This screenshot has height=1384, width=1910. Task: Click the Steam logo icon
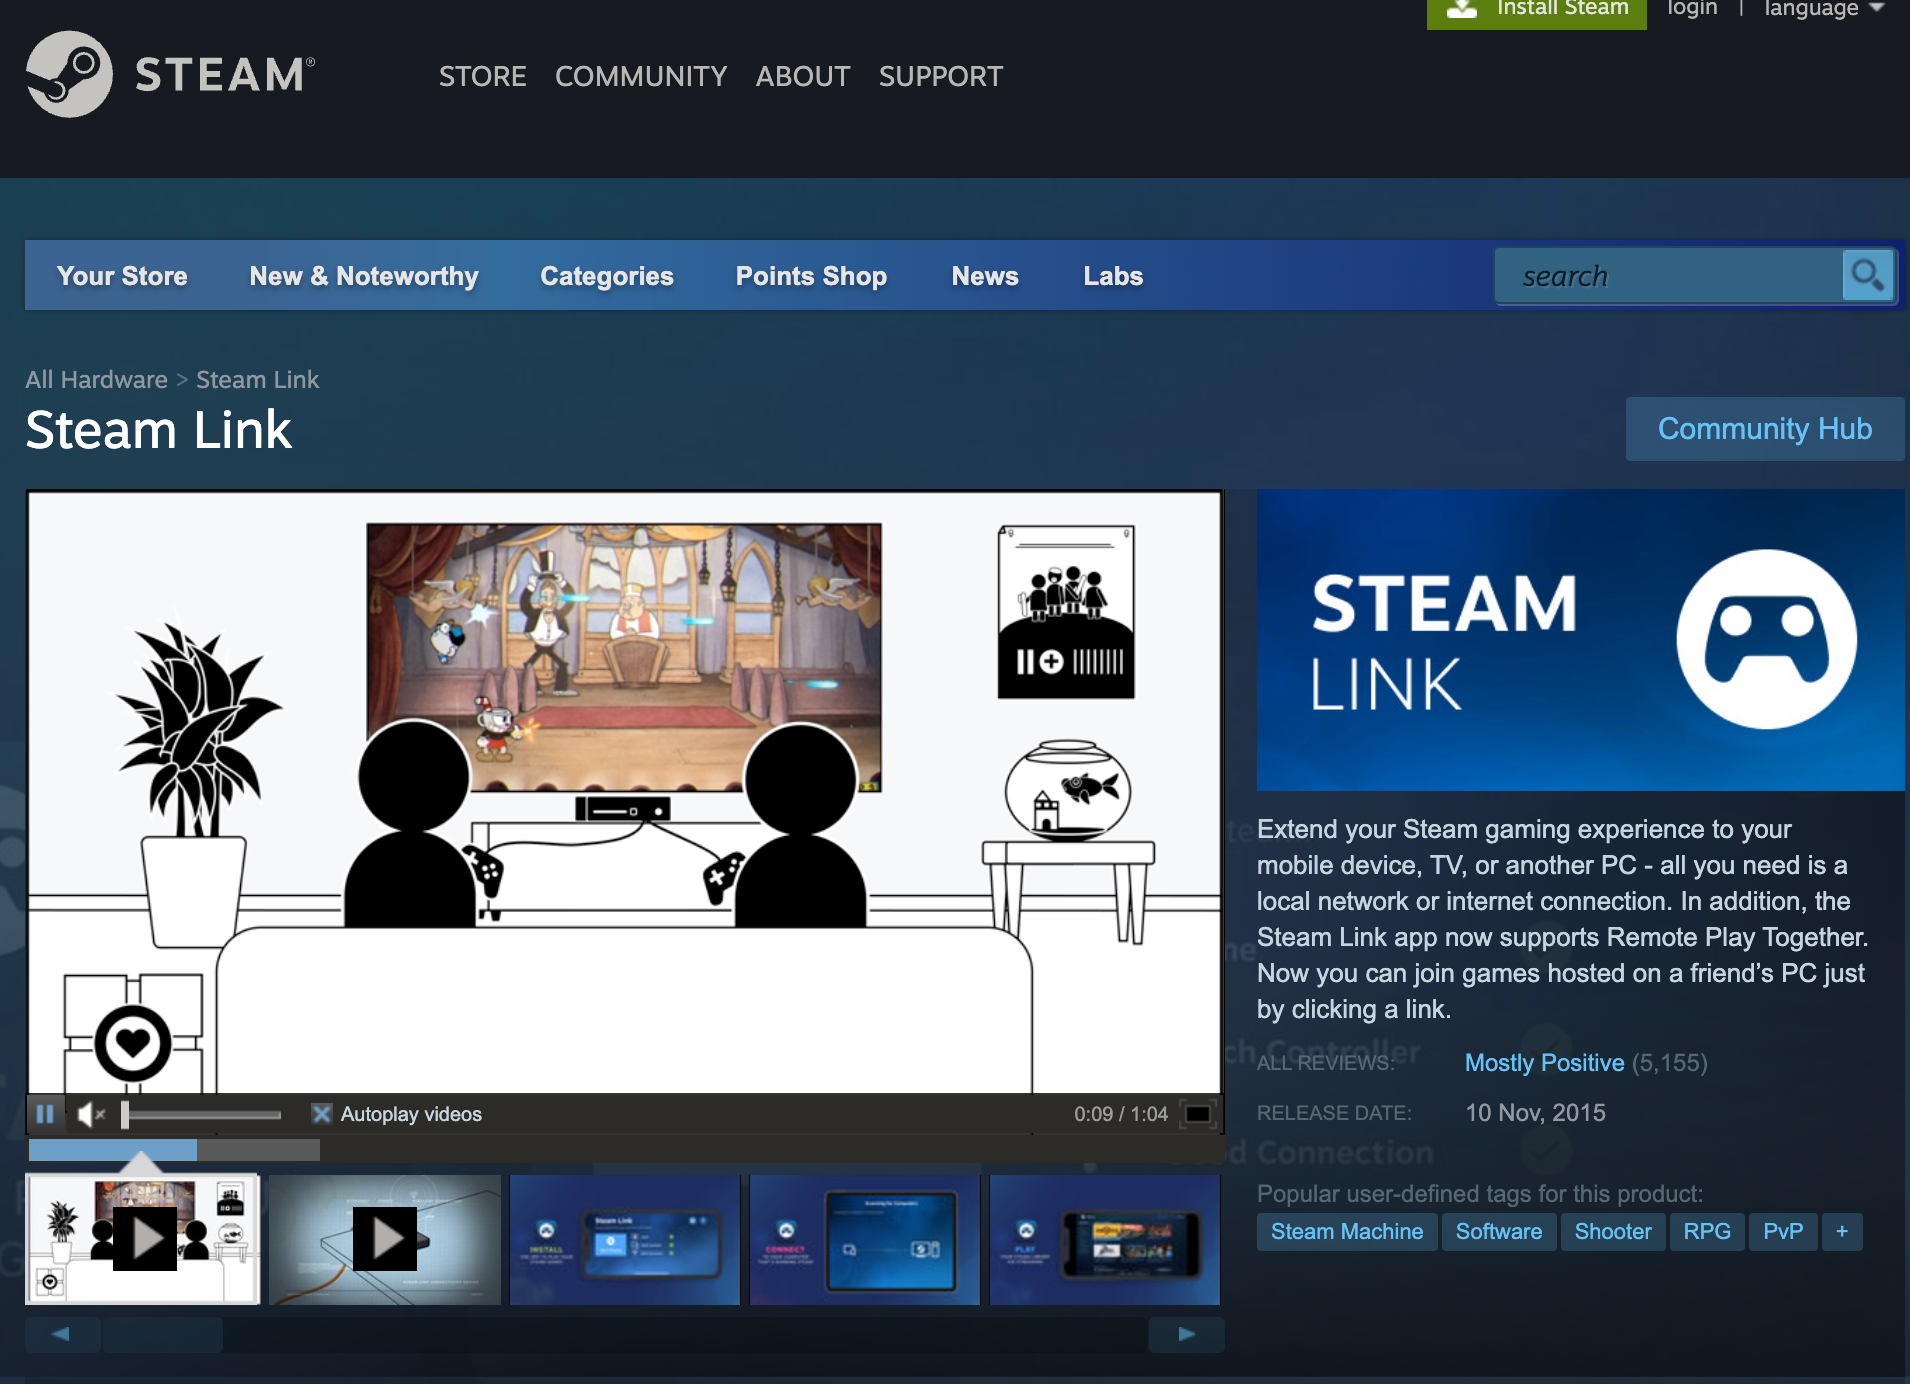coord(69,74)
